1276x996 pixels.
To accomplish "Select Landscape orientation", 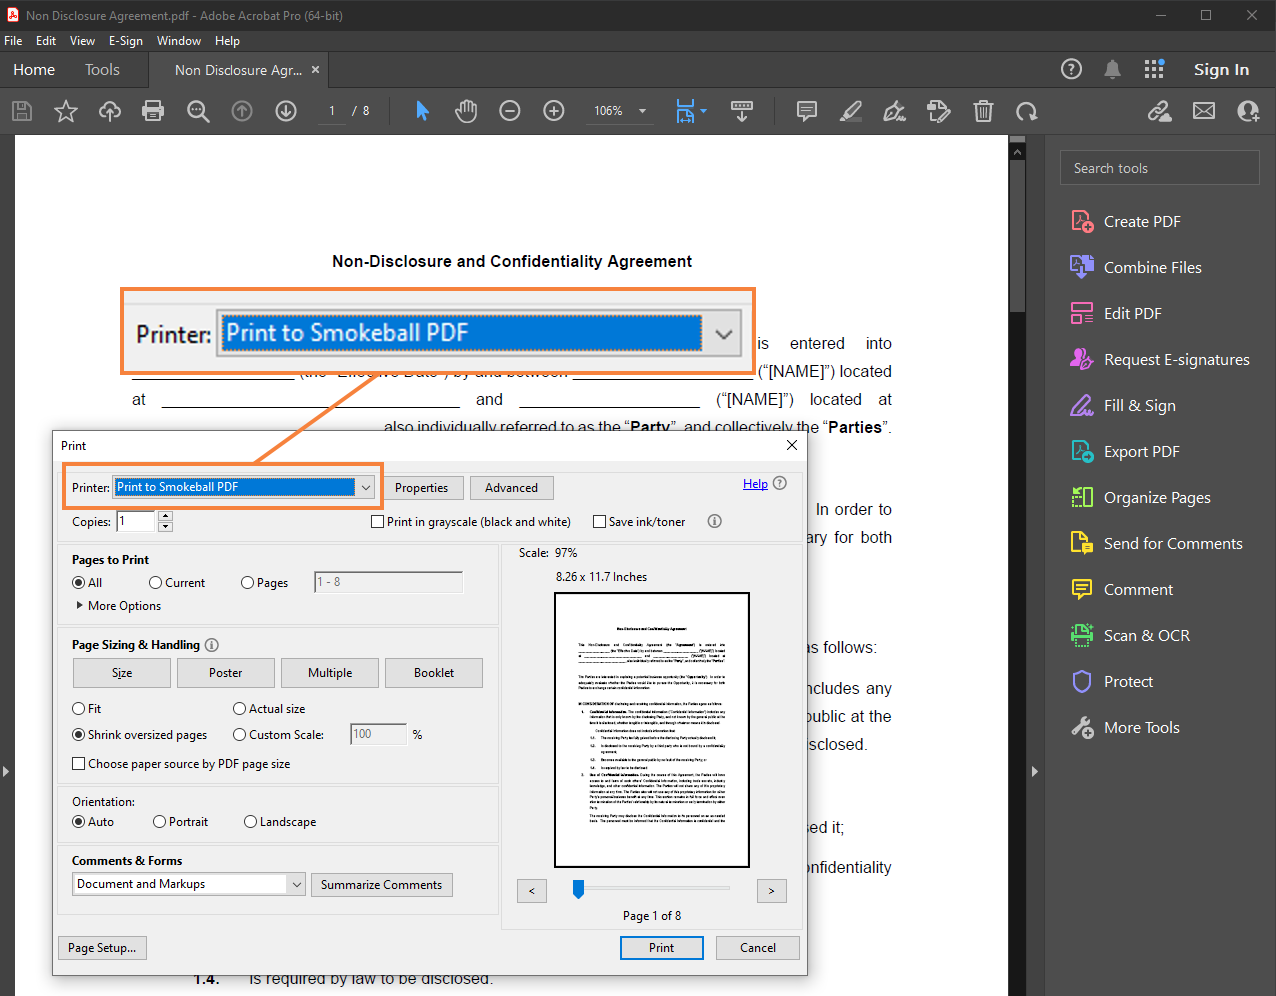I will click(x=250, y=822).
